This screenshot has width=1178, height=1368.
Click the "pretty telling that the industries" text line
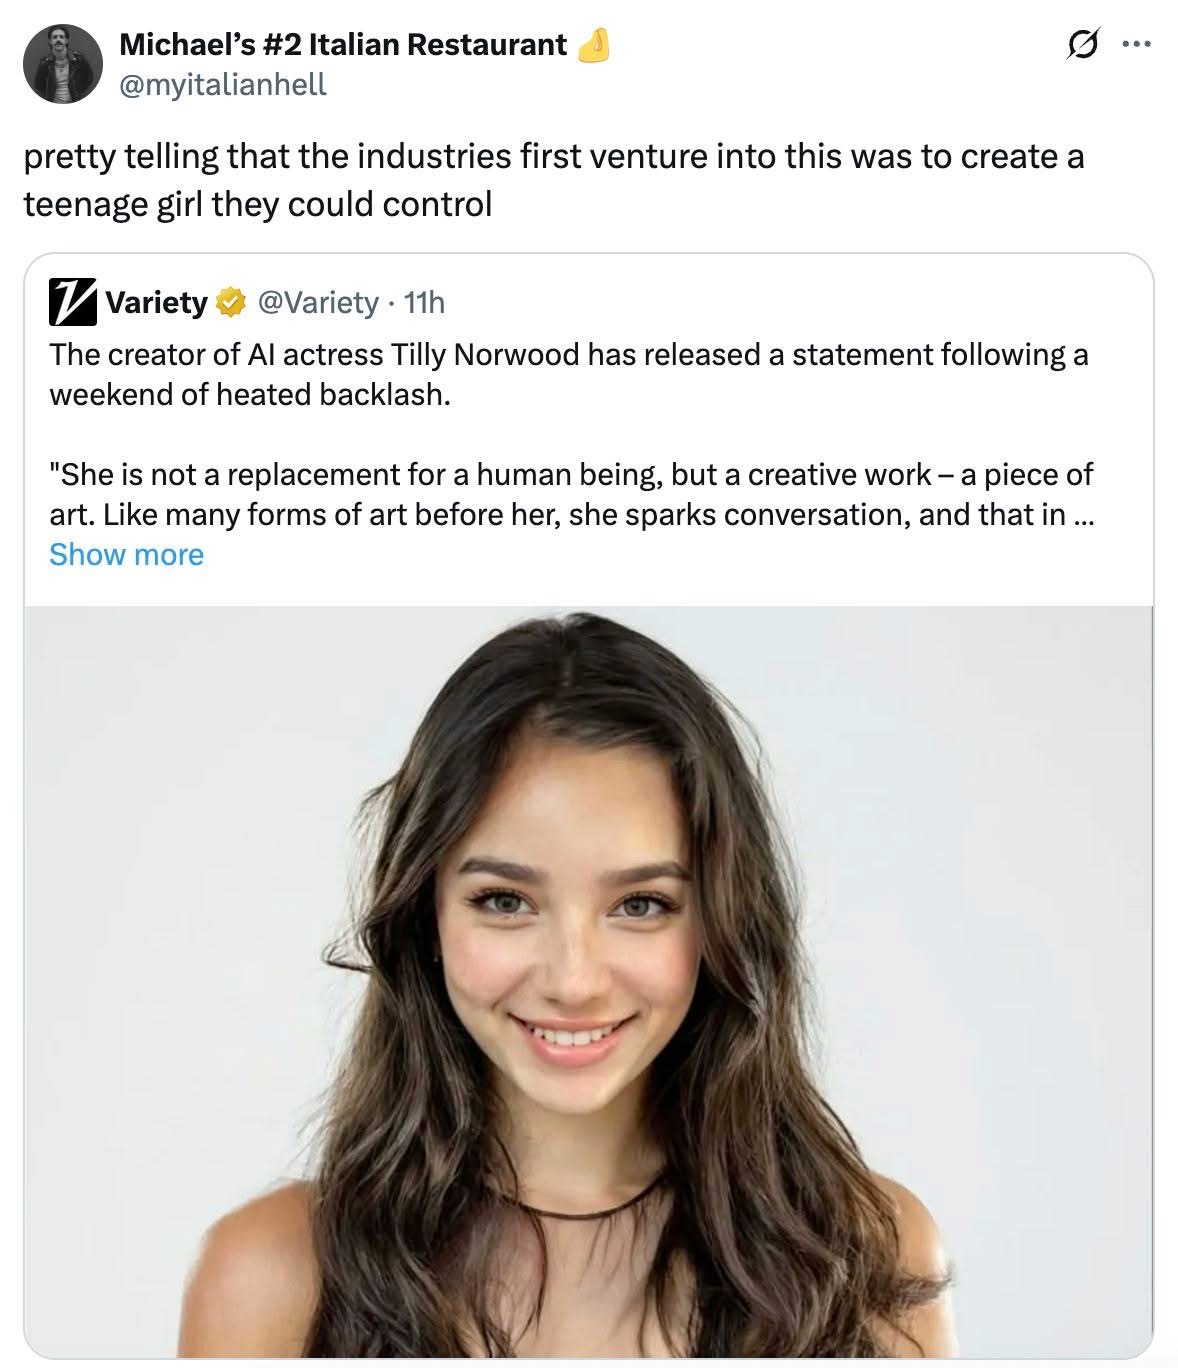[553, 157]
